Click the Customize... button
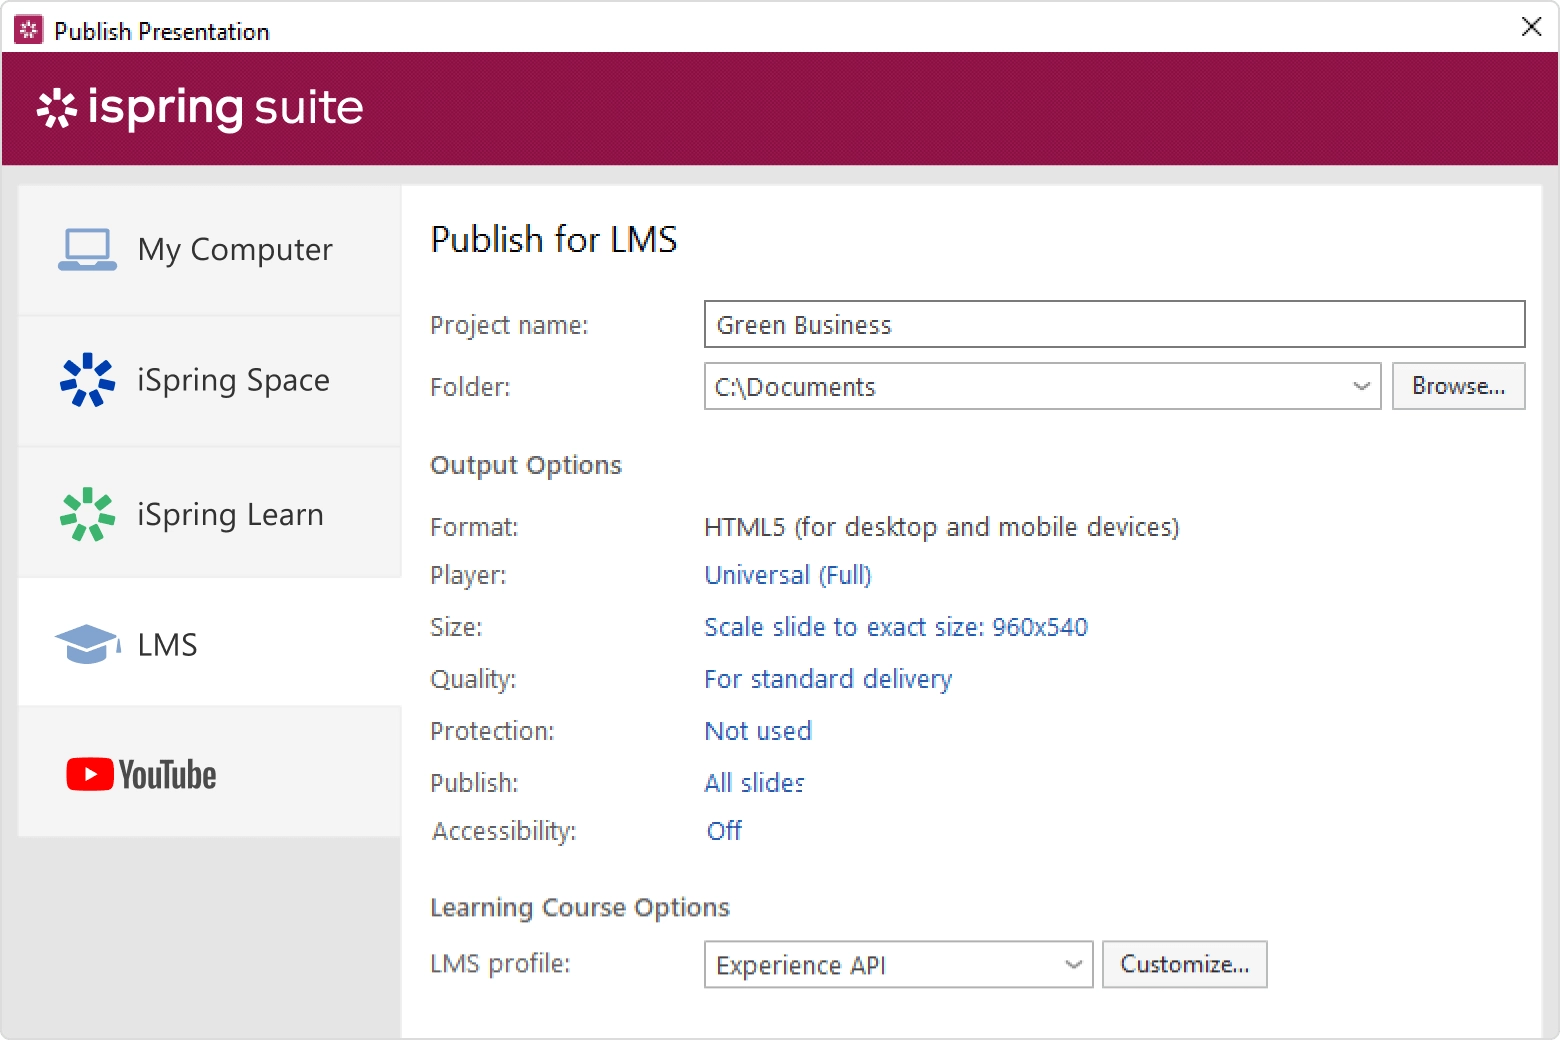This screenshot has width=1560, height=1040. [1184, 964]
